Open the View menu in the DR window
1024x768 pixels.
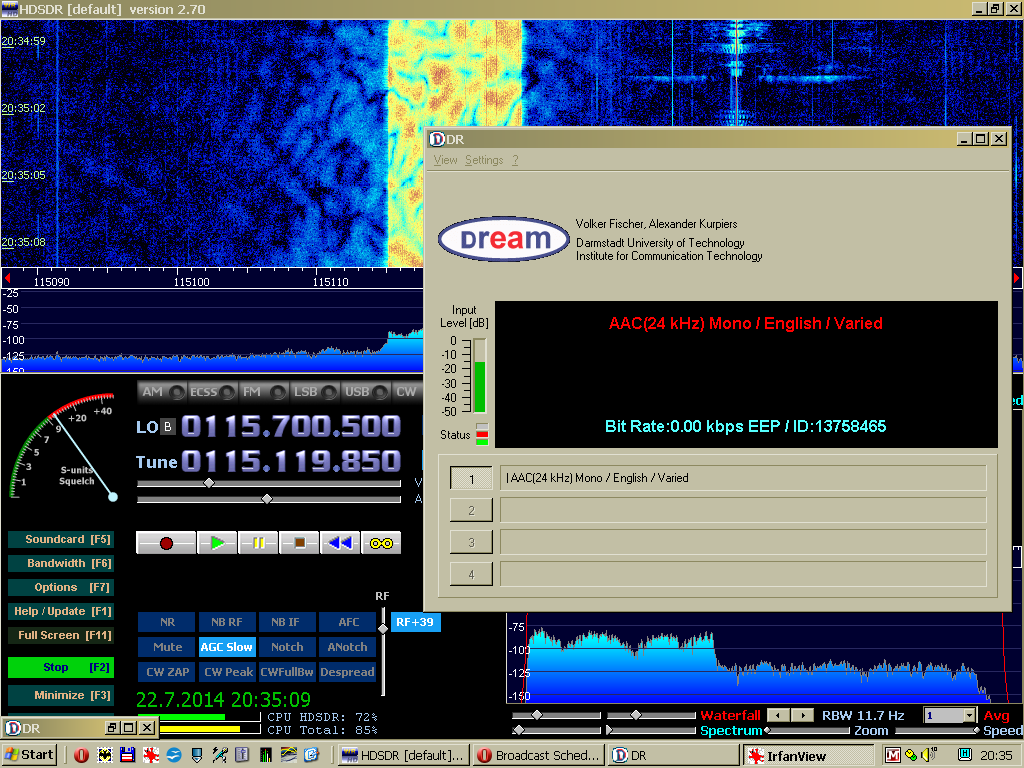tap(445, 160)
